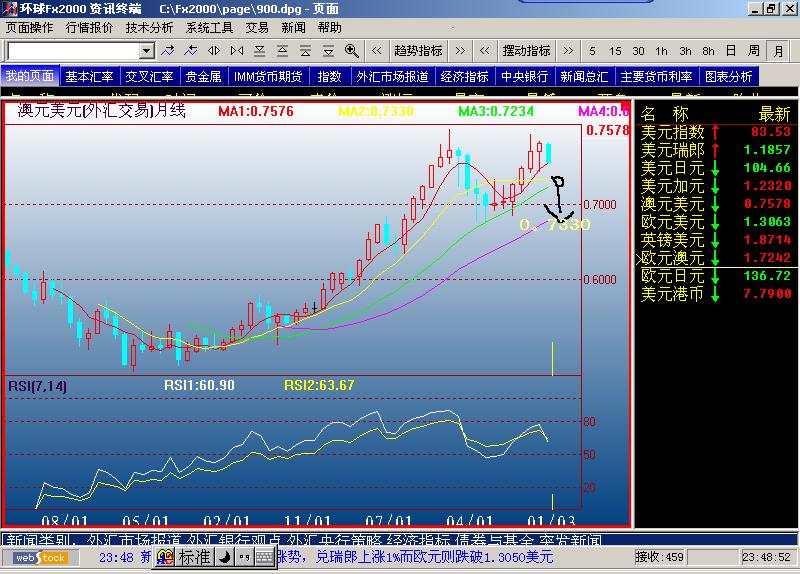The image size is (800, 574).
Task: Open the symbol input dropdown arrow
Action: pos(147,51)
